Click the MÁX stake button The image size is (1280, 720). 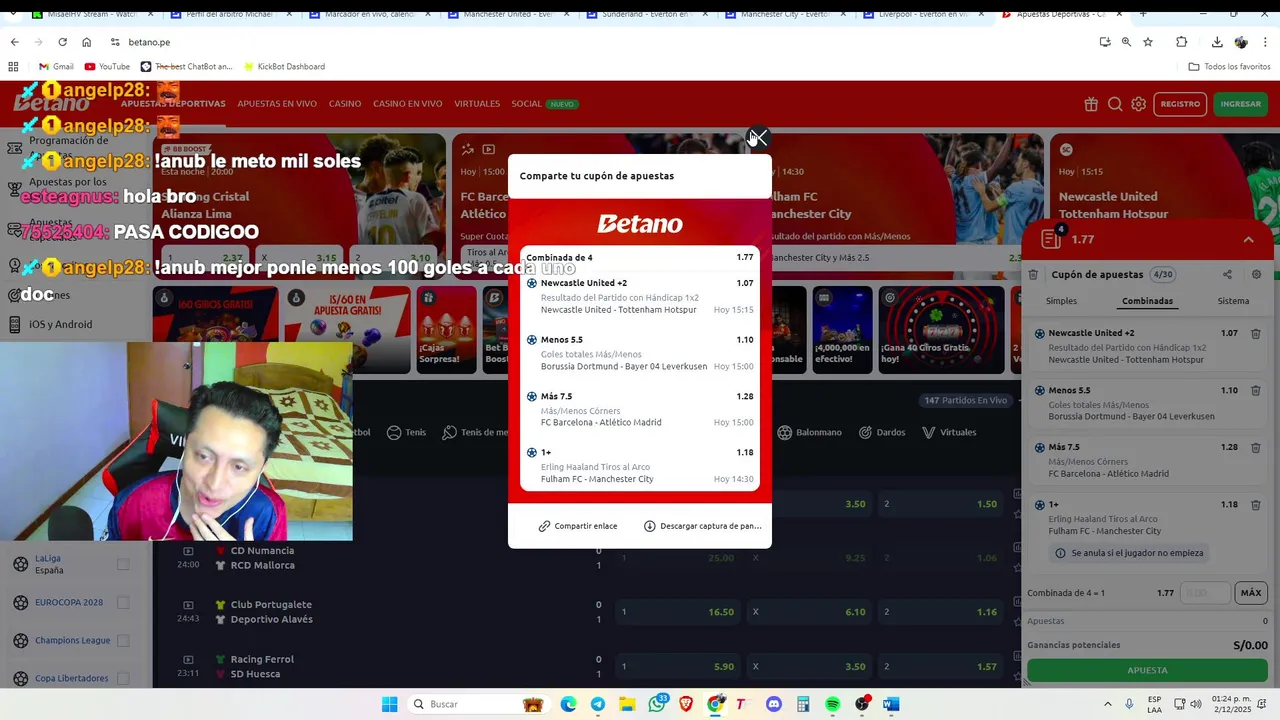1251,593
